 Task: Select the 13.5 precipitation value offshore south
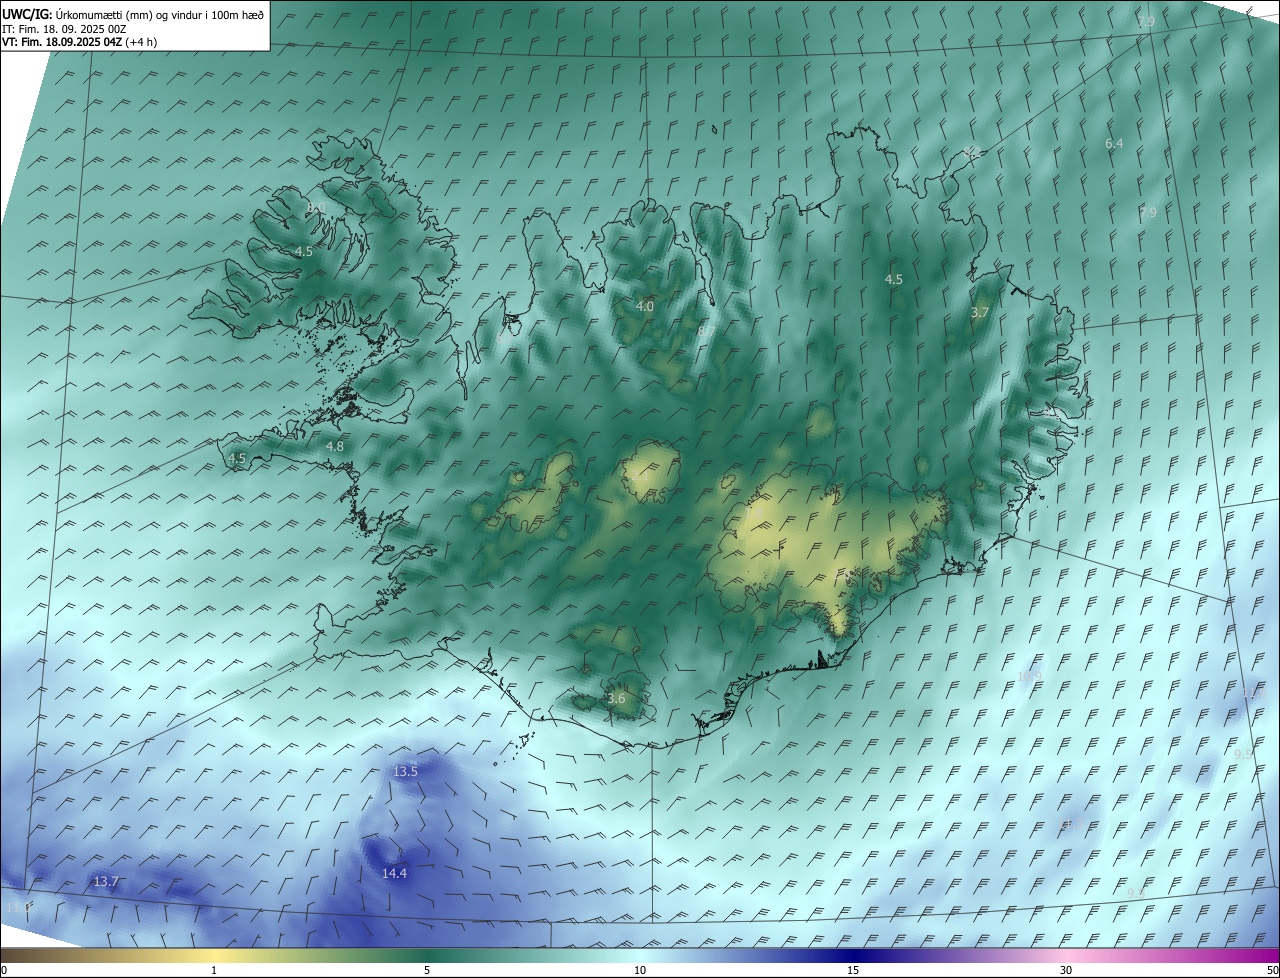tap(405, 771)
